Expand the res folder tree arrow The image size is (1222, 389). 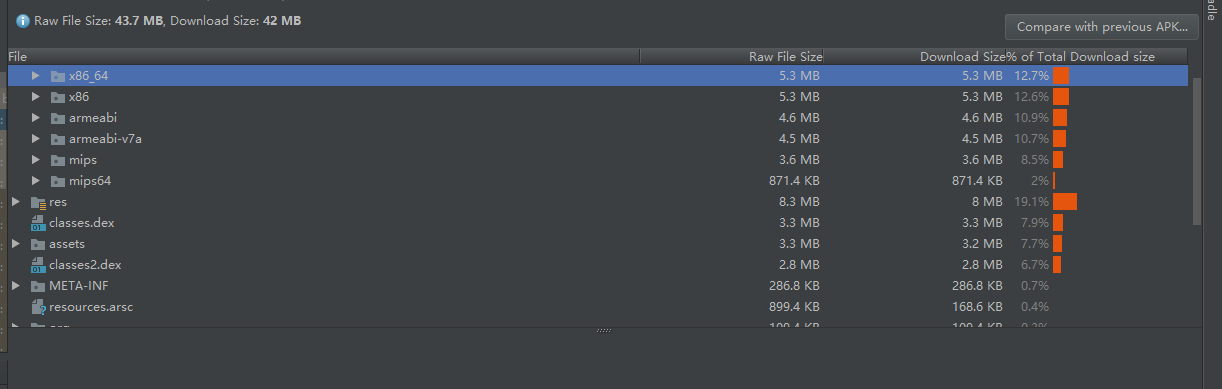click(16, 202)
